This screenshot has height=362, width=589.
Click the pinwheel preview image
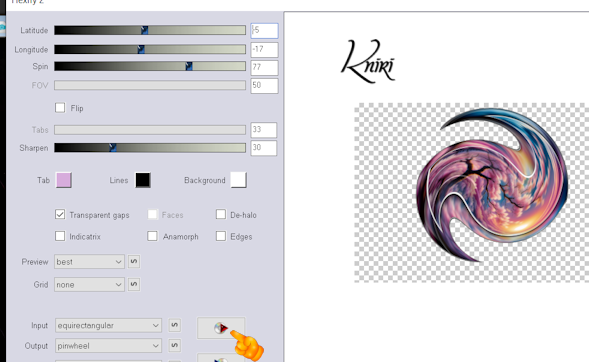[x=492, y=185]
